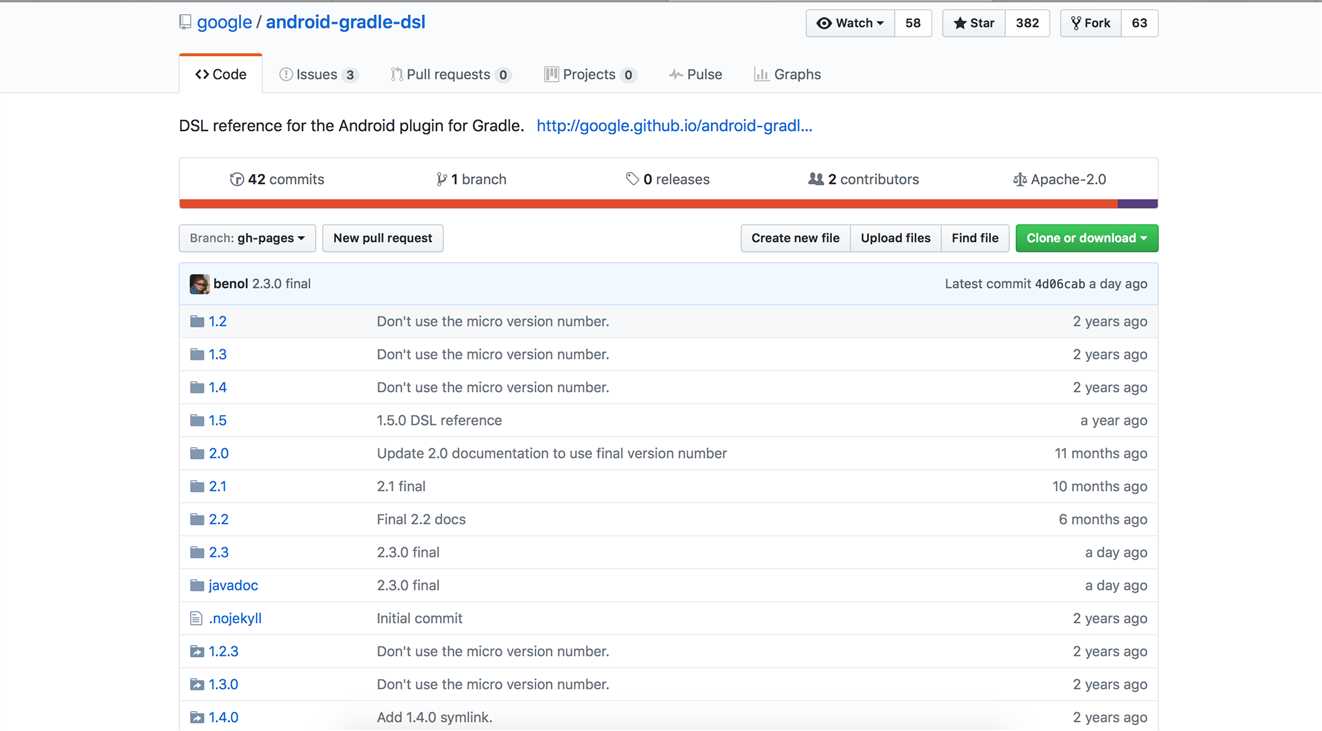The height and width of the screenshot is (731, 1322).
Task: Switch to the Pull requests tab
Action: coord(450,74)
